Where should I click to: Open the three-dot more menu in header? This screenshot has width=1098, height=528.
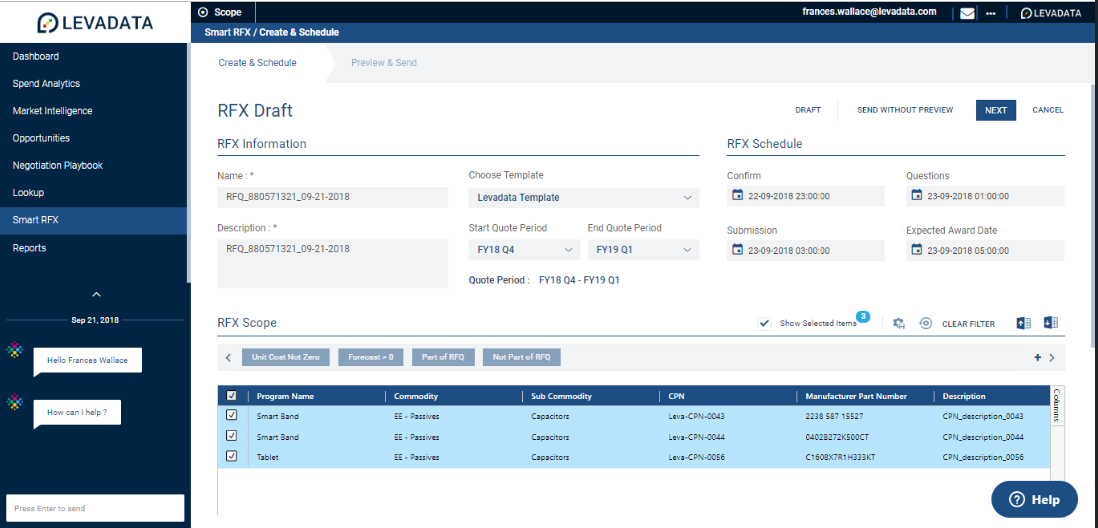[x=990, y=13]
